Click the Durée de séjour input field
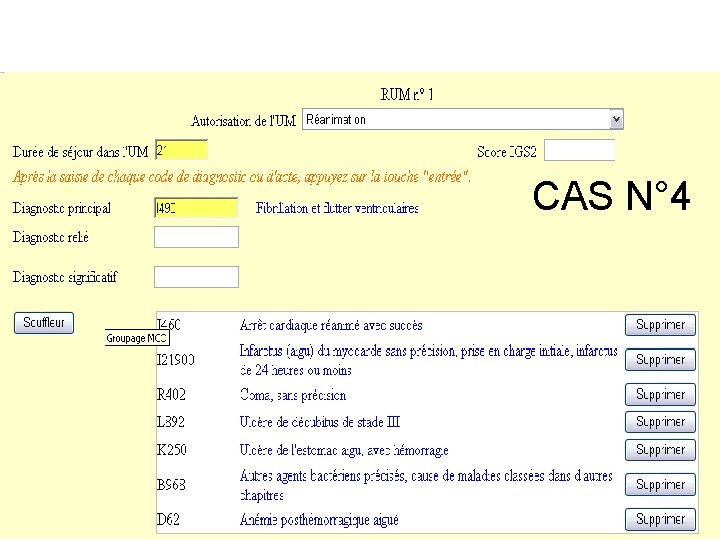Image resolution: width=720 pixels, height=540 pixels. coord(181,150)
